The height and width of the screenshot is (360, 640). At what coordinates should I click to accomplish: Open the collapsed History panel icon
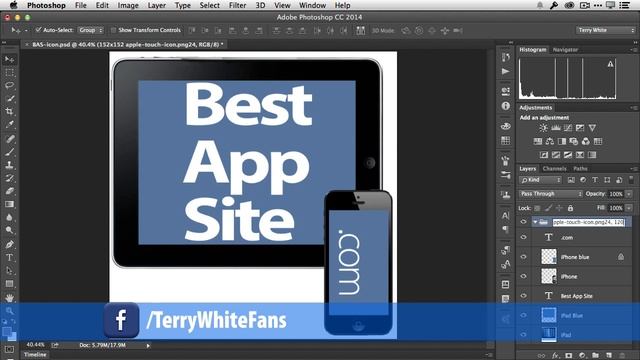506,58
